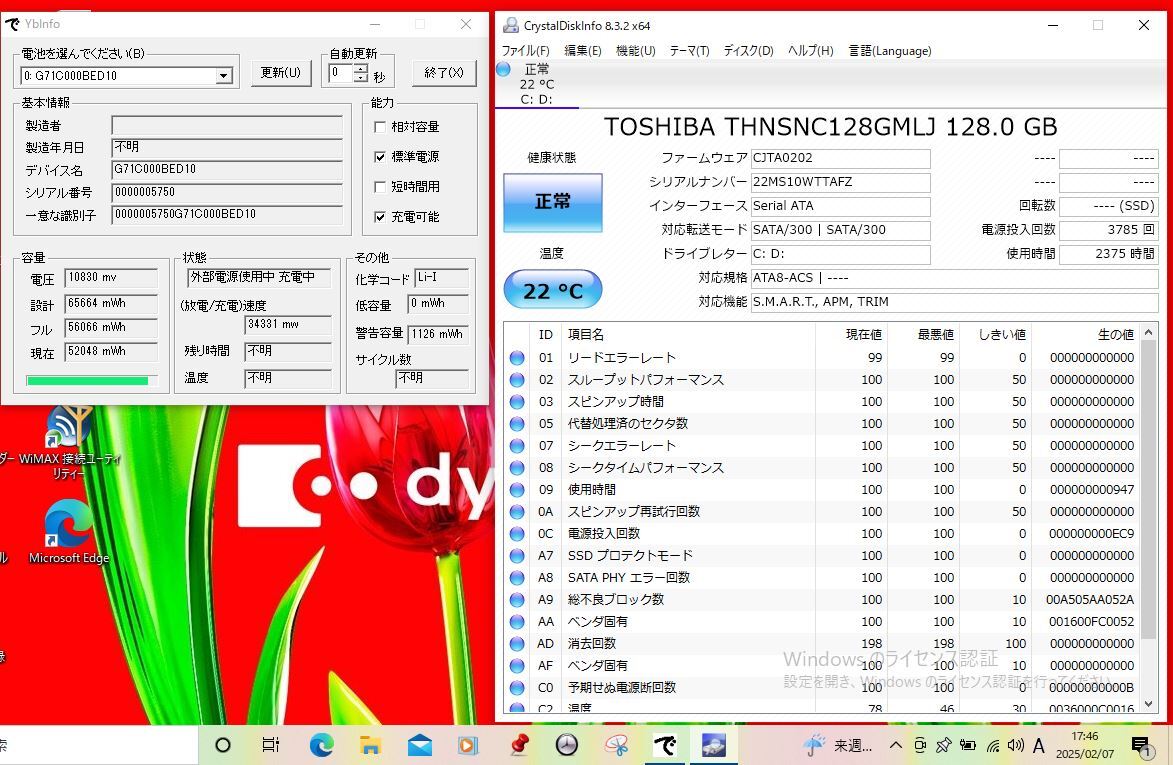Click シリアル番号 field 0000005750
The image size is (1173, 765).
pos(227,192)
